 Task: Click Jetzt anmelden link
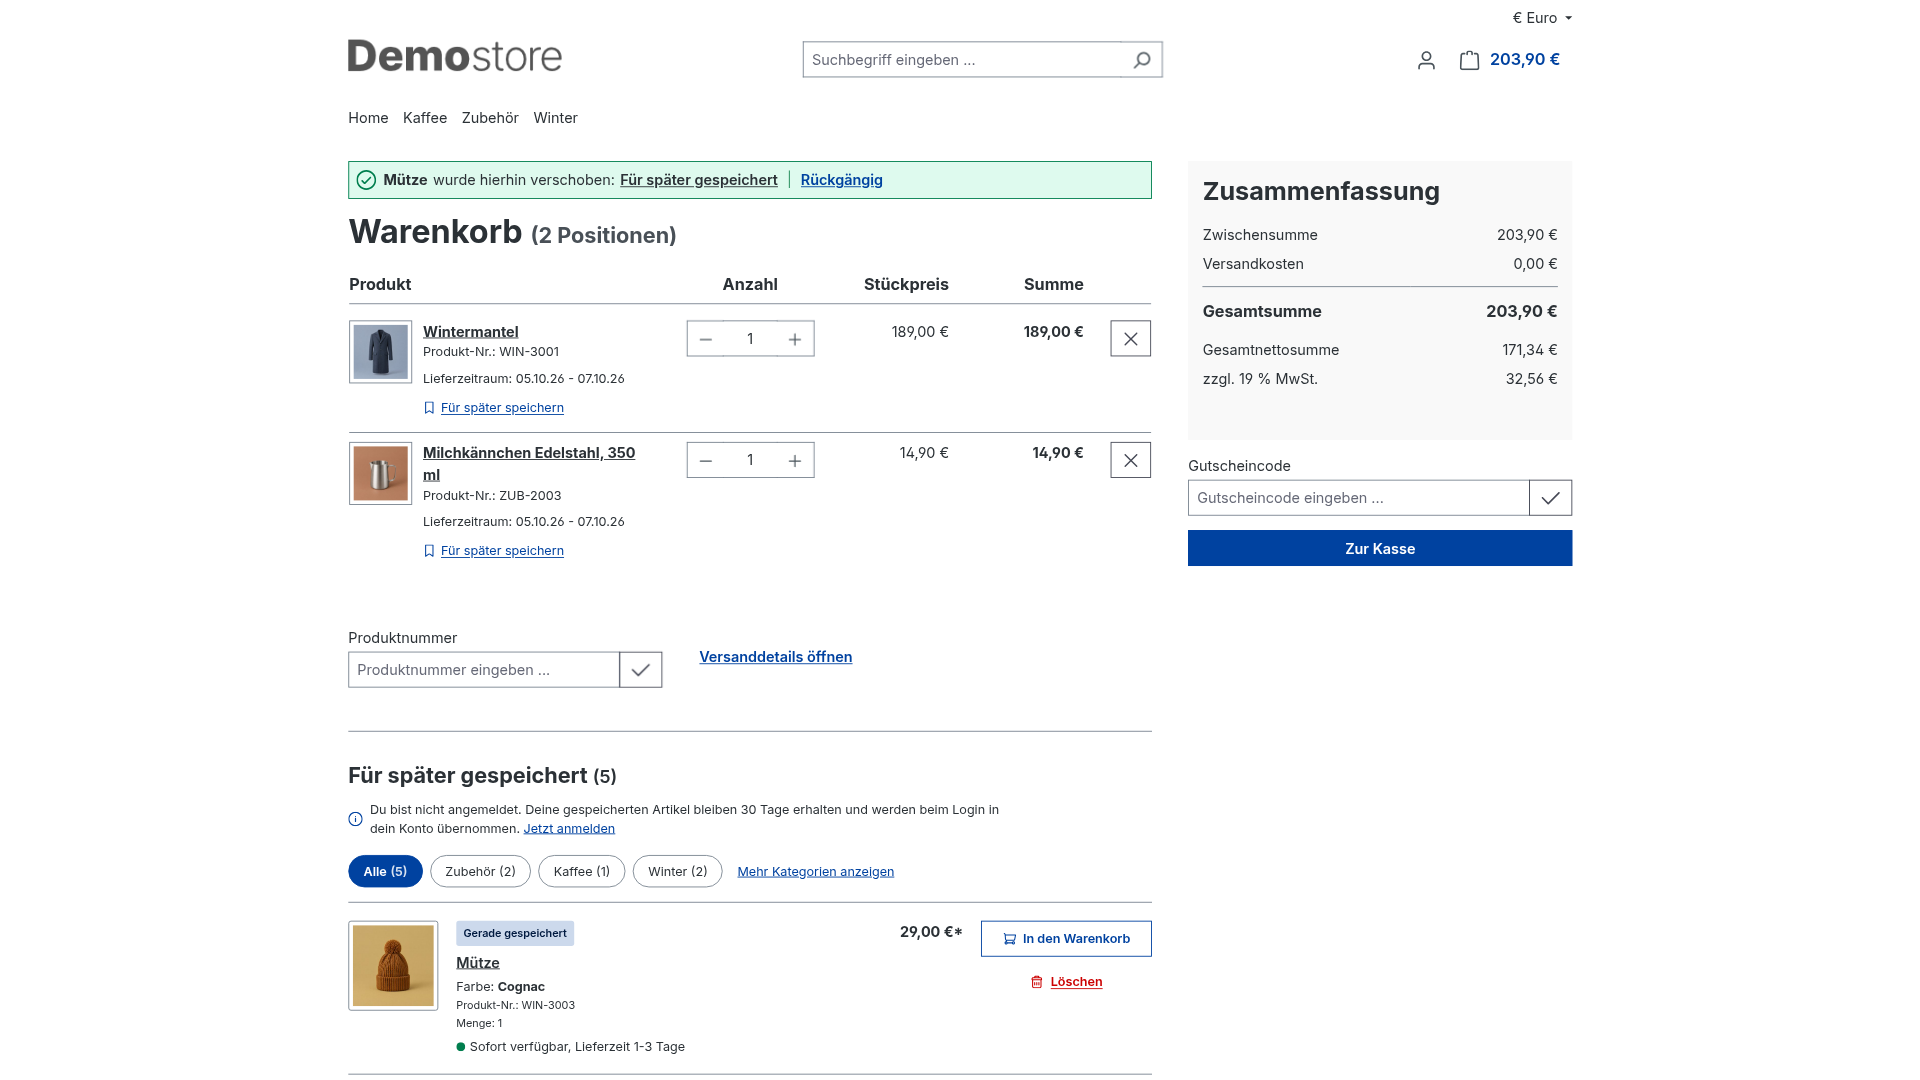(569, 829)
